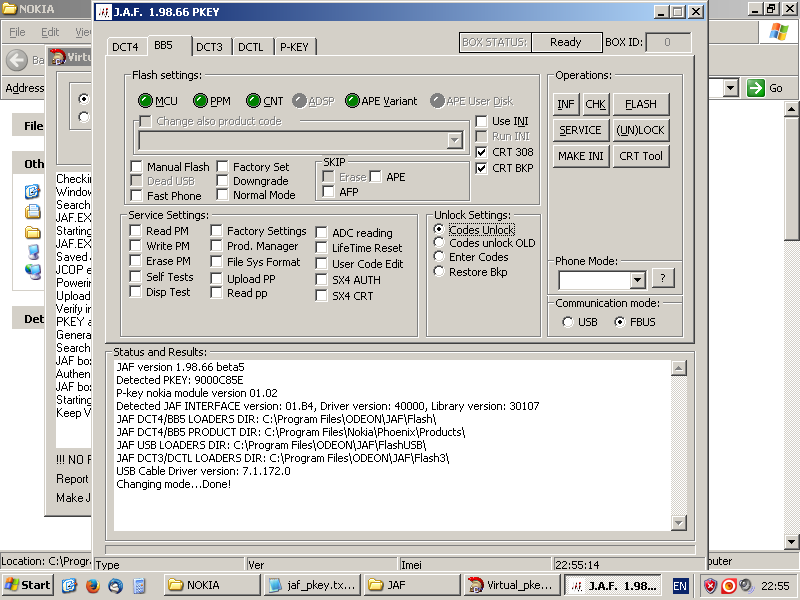Viewport: 800px width, 600px height.
Task: Open the Address bar dropdown arrow
Action: pos(730,88)
